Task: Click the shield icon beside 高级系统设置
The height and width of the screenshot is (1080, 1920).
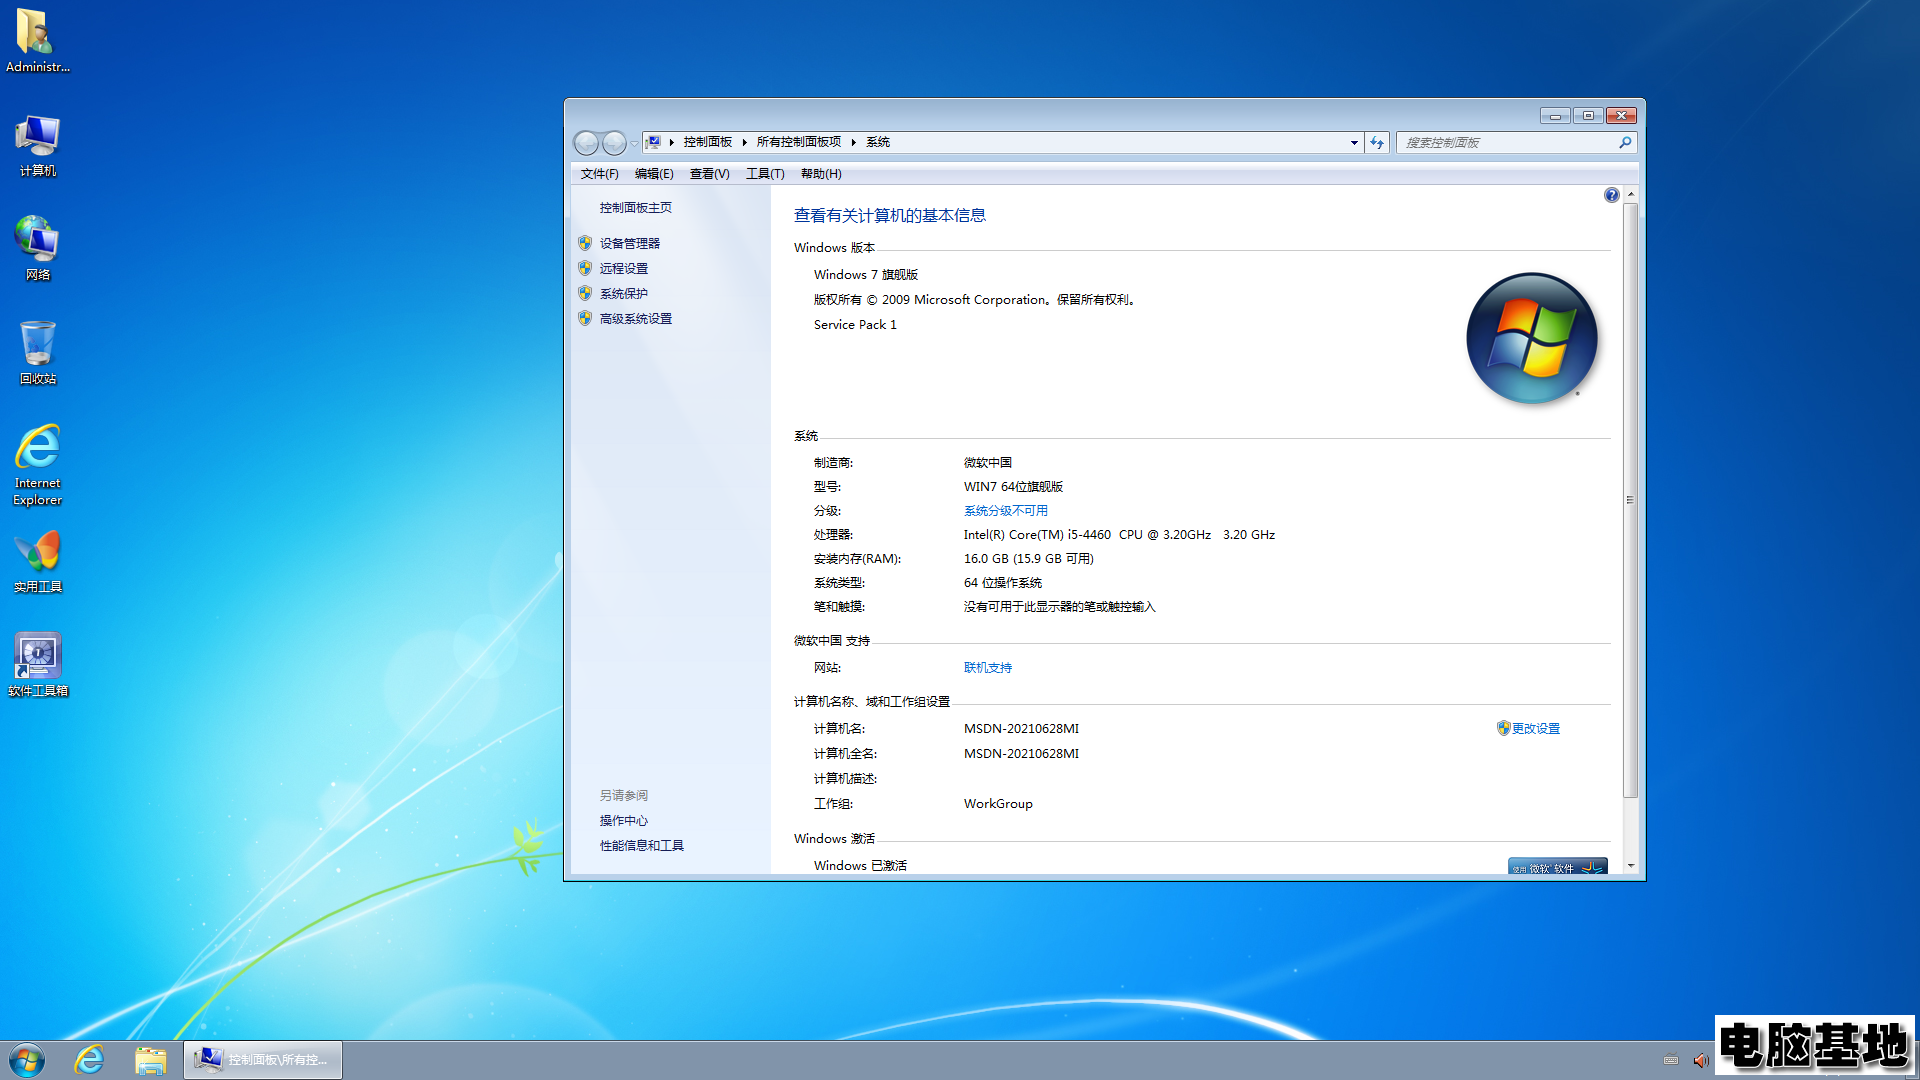Action: click(585, 318)
